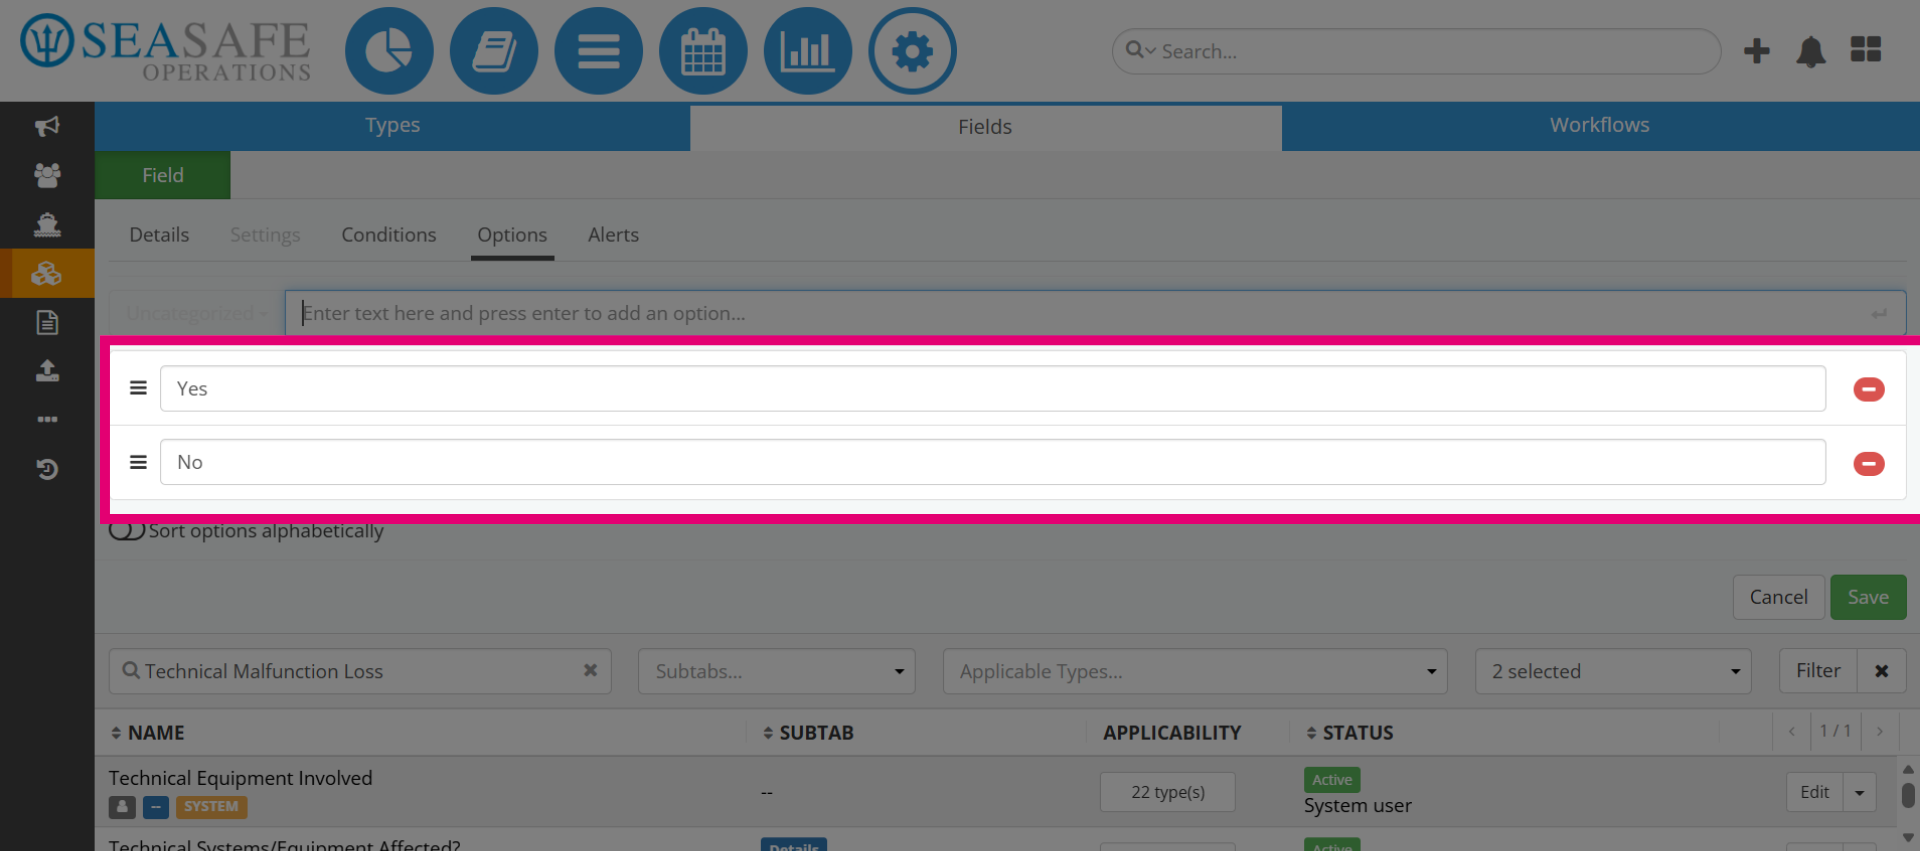Remove the No option

click(x=1868, y=463)
